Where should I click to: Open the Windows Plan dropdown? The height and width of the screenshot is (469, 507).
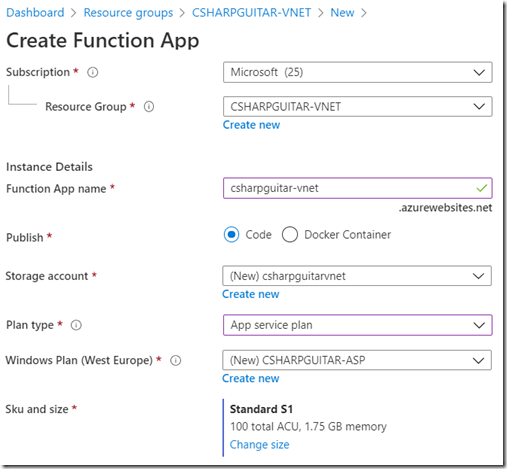[357, 360]
